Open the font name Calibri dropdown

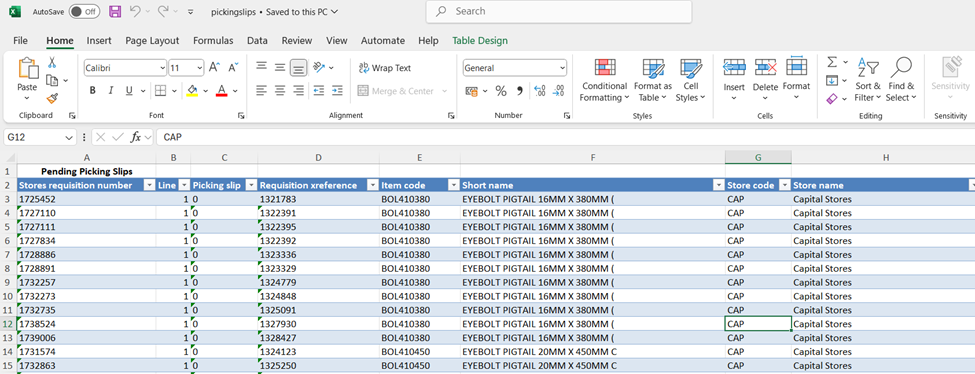click(x=163, y=68)
